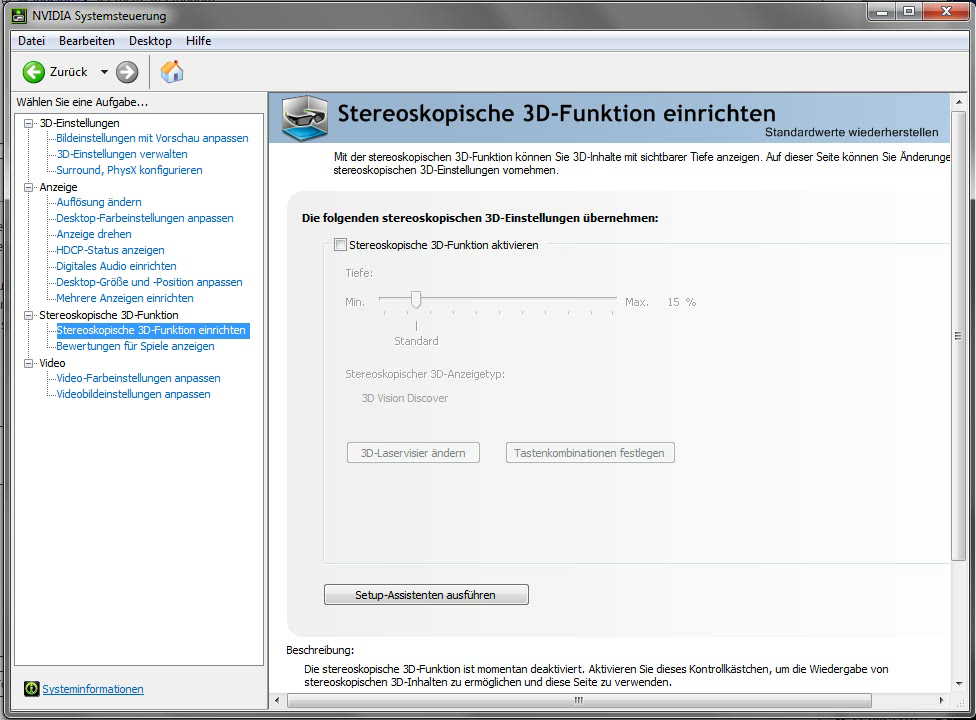Click the 3D Vision Discover display type text
The width and height of the screenshot is (976, 720).
405,398
